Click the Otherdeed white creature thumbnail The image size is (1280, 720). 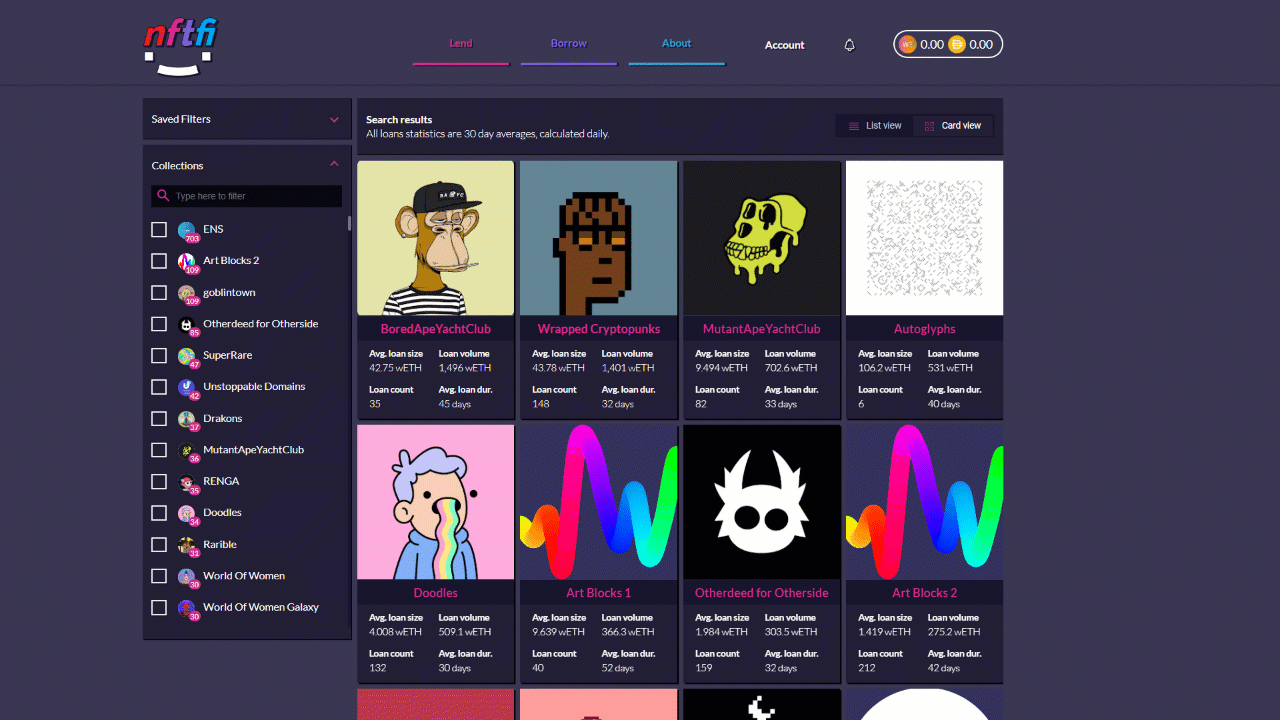pyautogui.click(x=762, y=502)
